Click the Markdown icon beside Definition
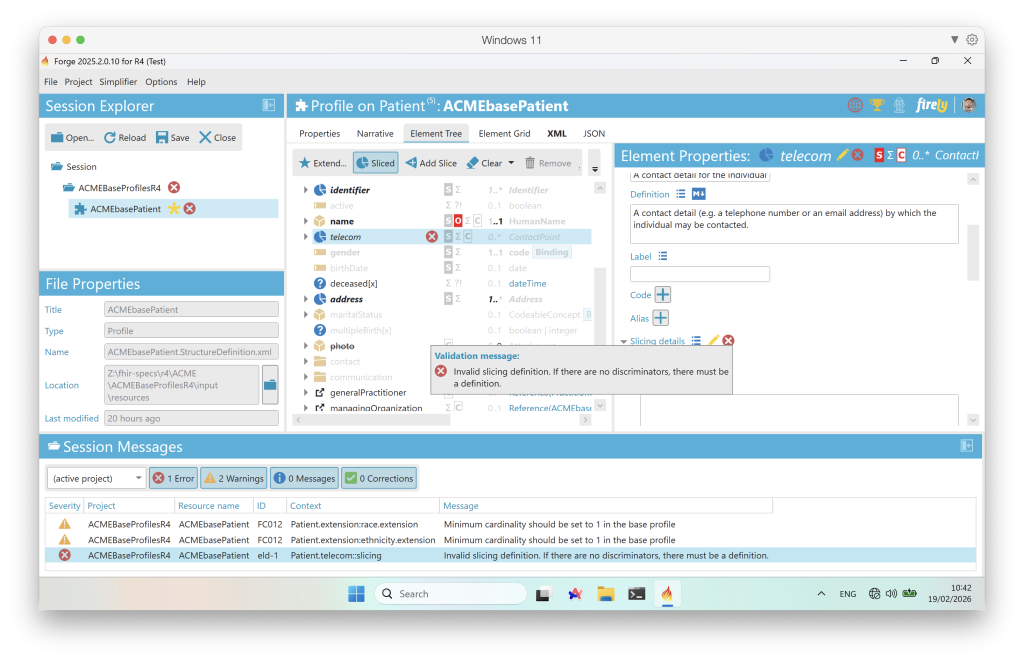 click(698, 194)
